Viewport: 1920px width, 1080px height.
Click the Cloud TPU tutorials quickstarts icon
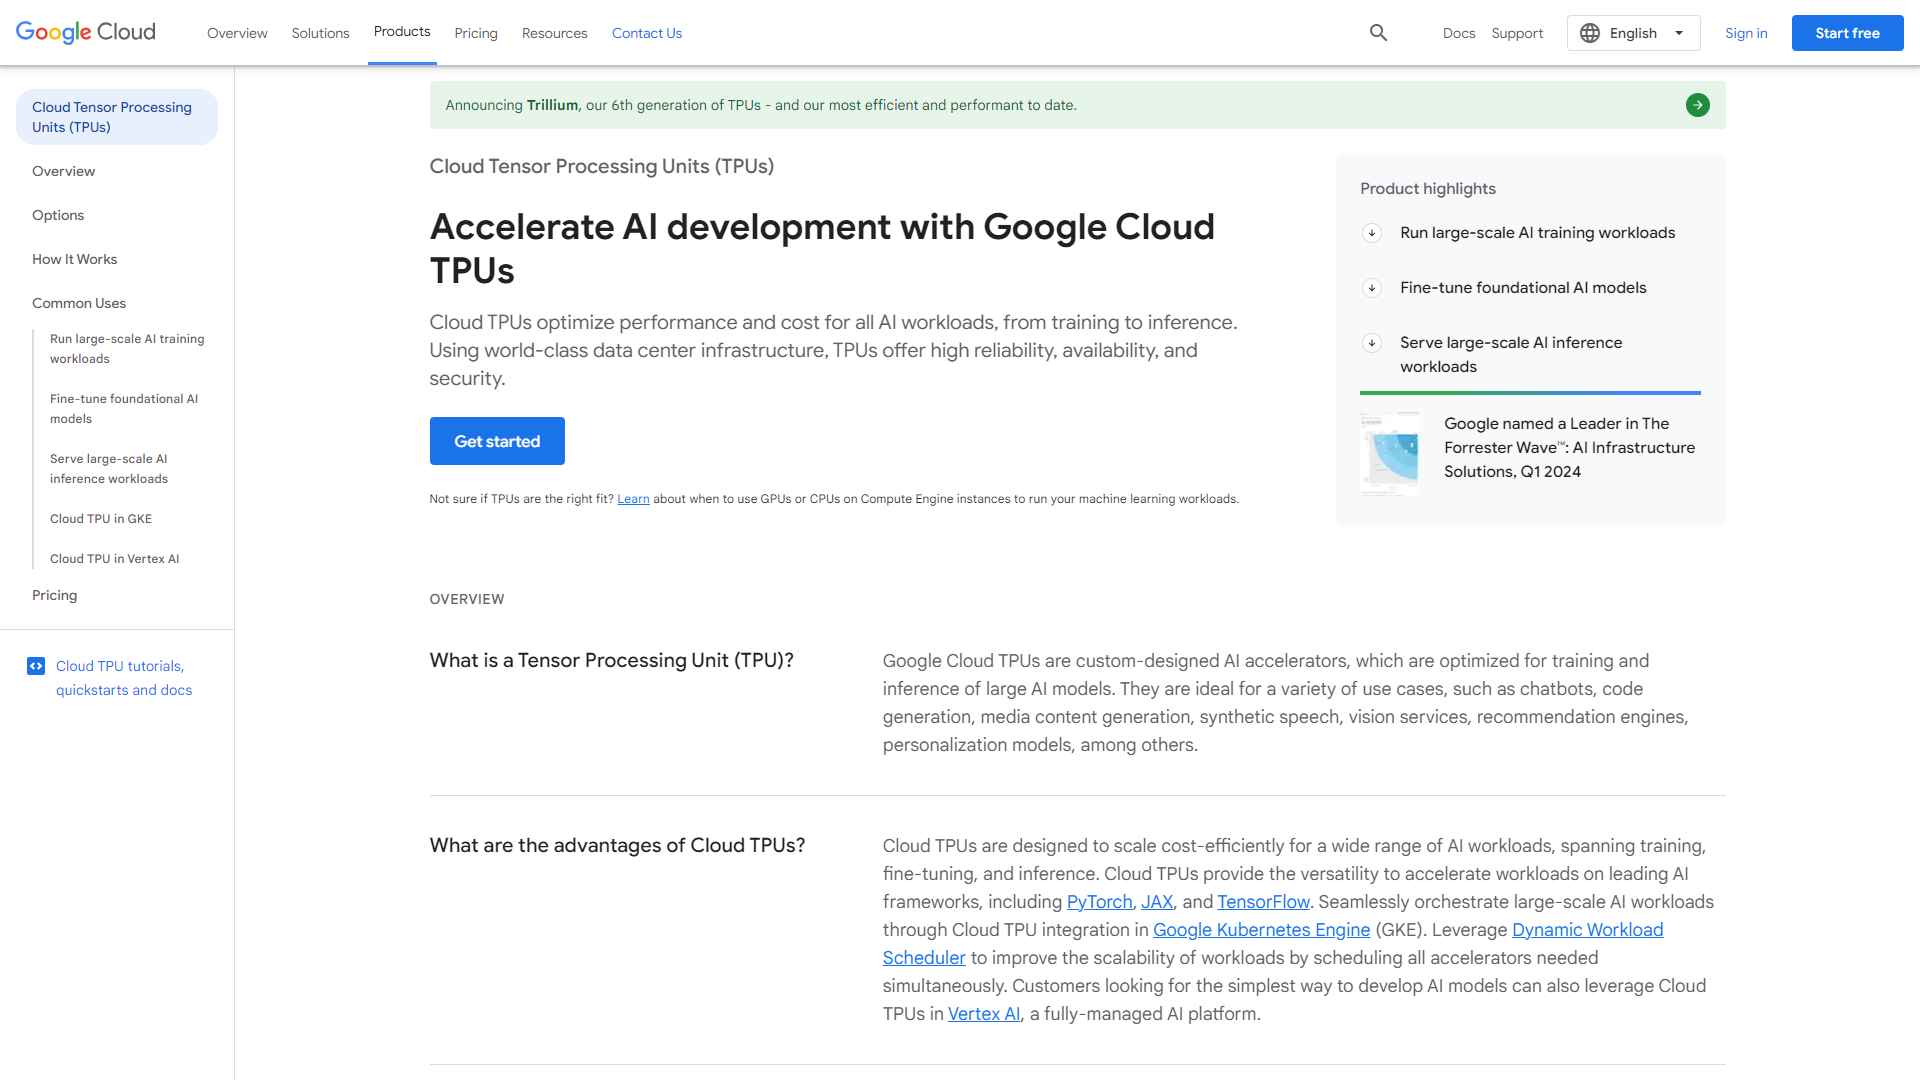pos(37,665)
